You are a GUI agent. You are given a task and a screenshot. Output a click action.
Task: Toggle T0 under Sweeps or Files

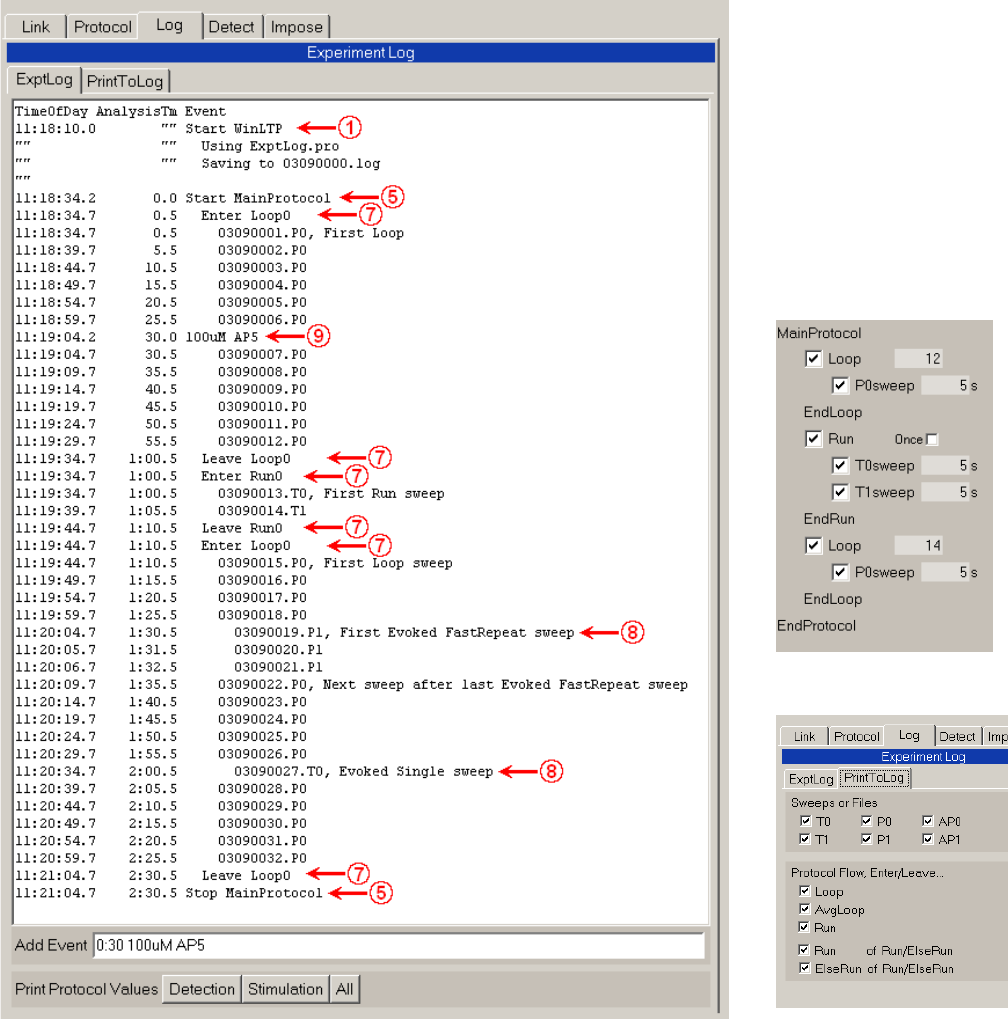coord(806,821)
